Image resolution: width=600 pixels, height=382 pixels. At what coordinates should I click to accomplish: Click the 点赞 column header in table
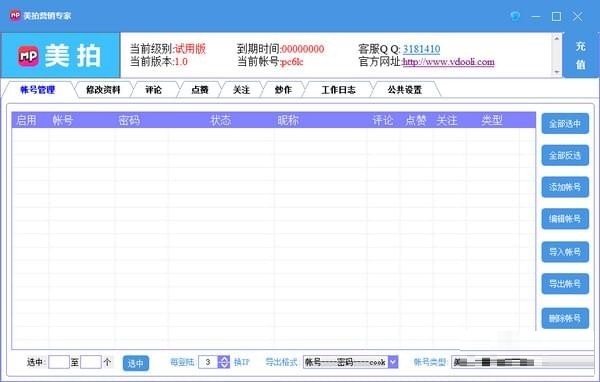click(x=416, y=120)
